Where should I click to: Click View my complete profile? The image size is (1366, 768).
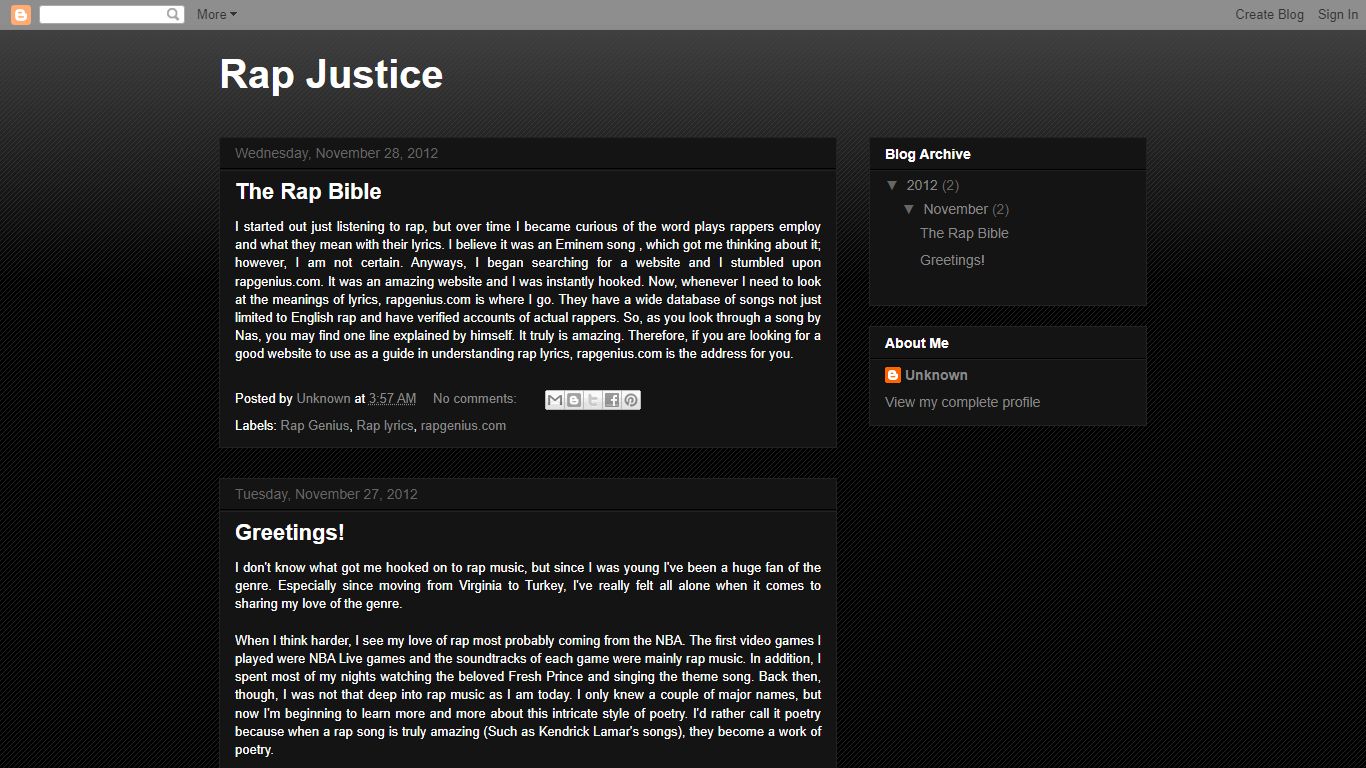962,402
